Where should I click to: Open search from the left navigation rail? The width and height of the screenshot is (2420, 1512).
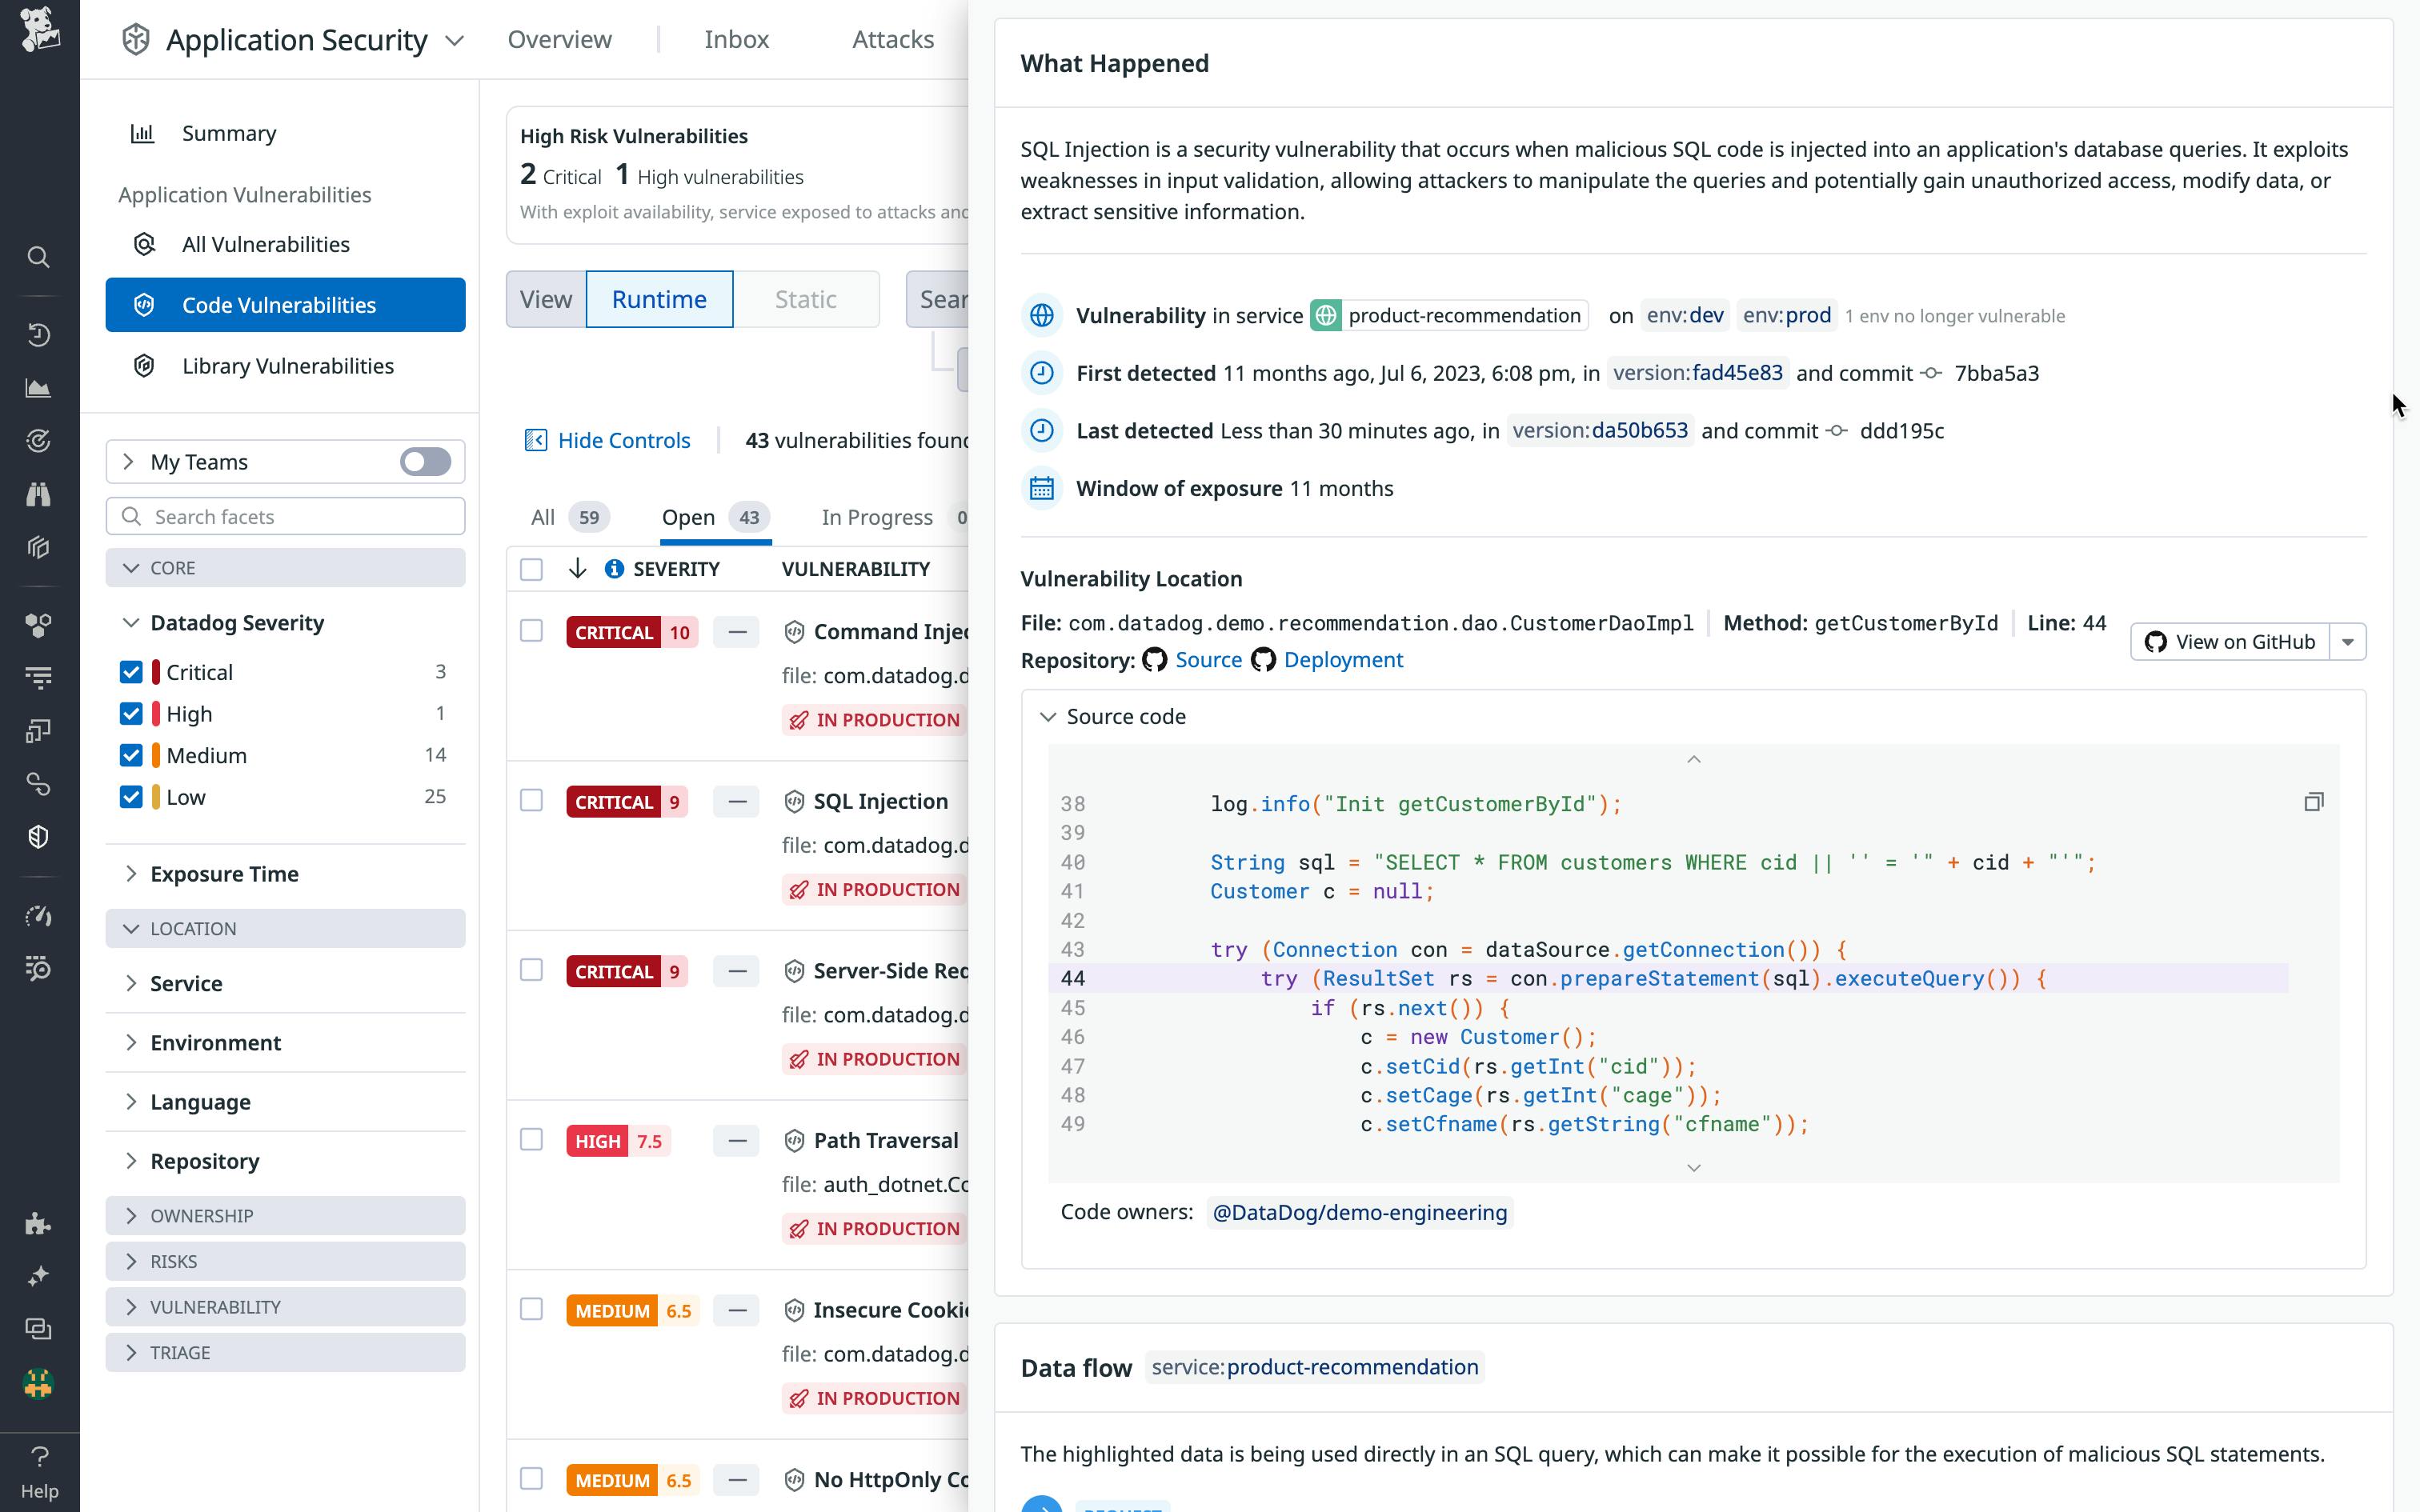coord(38,257)
